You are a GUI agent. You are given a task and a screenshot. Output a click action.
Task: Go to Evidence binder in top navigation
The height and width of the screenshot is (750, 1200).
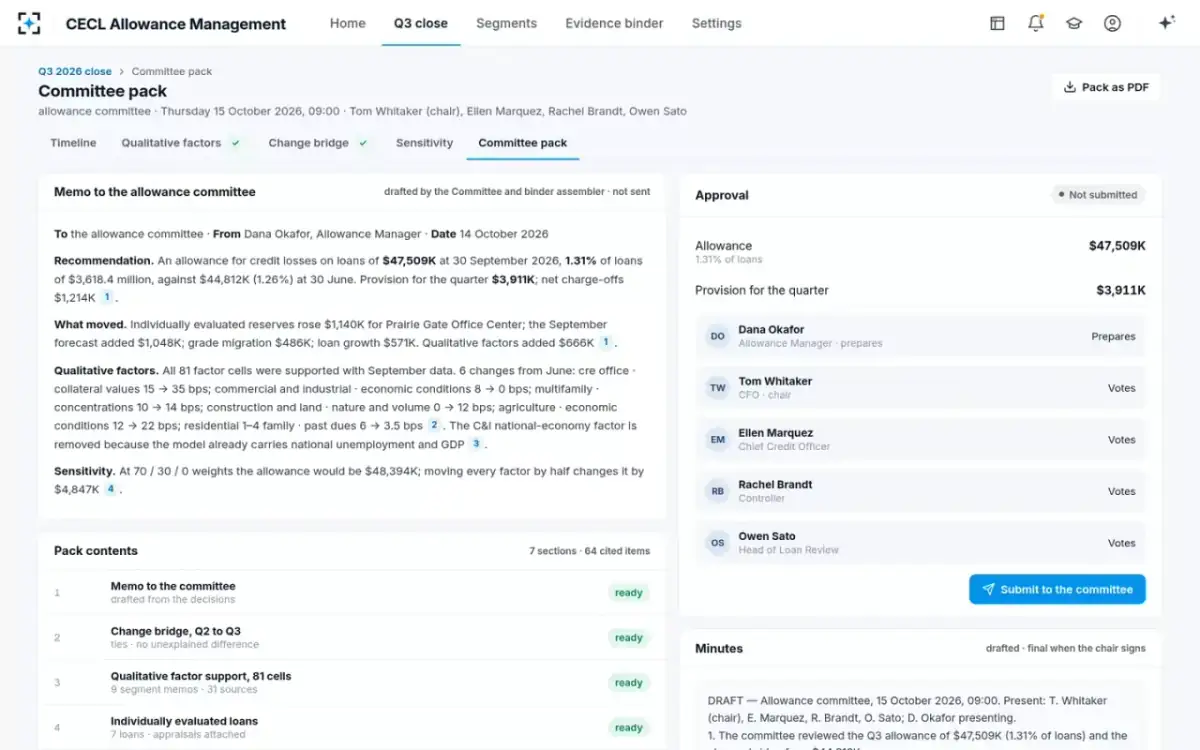(x=614, y=23)
